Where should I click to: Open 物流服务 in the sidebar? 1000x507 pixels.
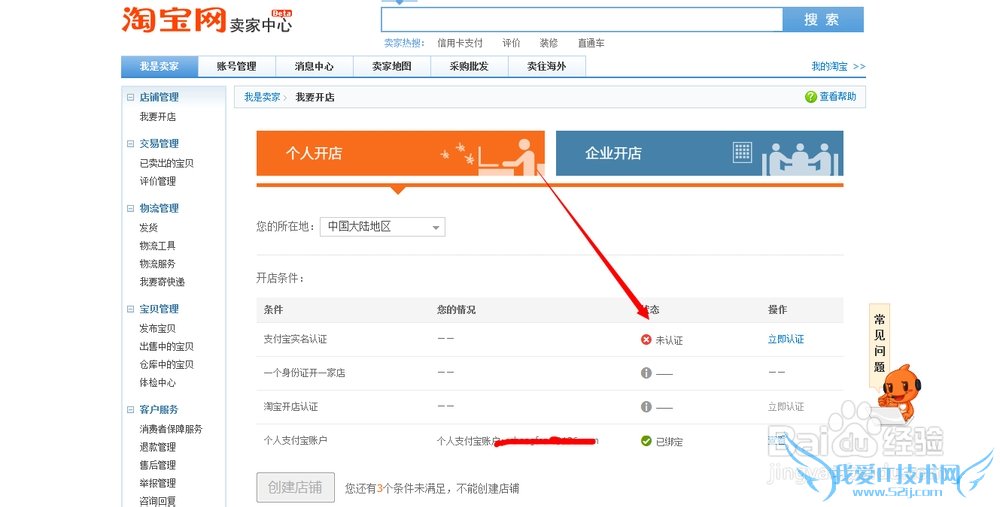click(x=158, y=263)
